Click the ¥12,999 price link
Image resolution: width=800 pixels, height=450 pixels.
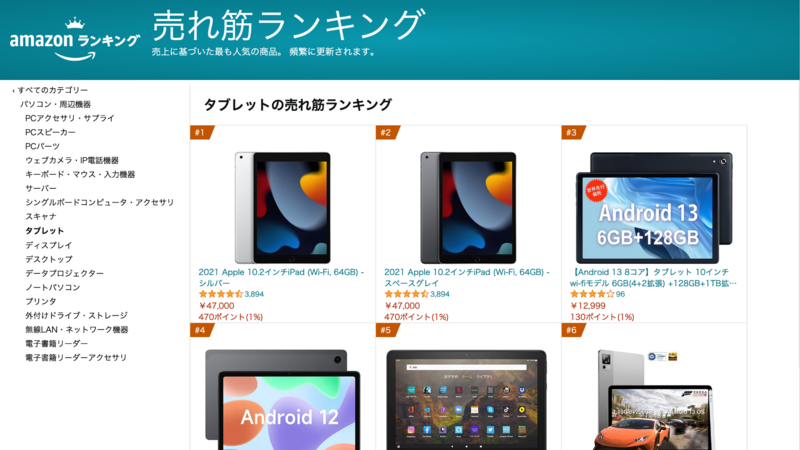588,306
